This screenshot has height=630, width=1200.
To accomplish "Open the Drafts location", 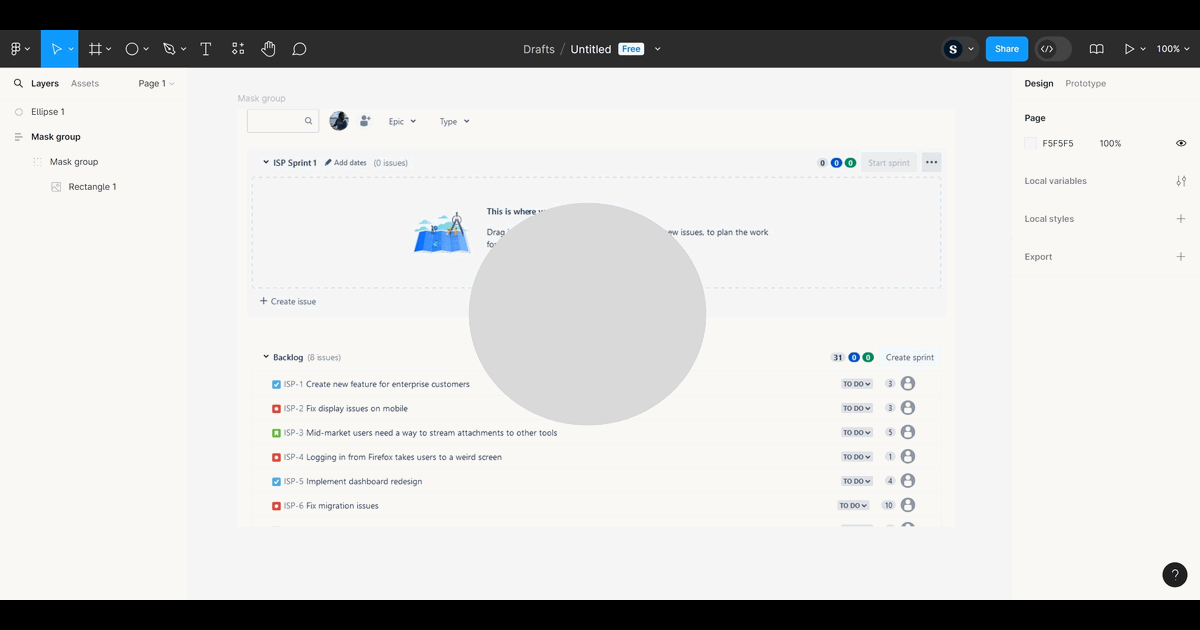I will tap(538, 49).
